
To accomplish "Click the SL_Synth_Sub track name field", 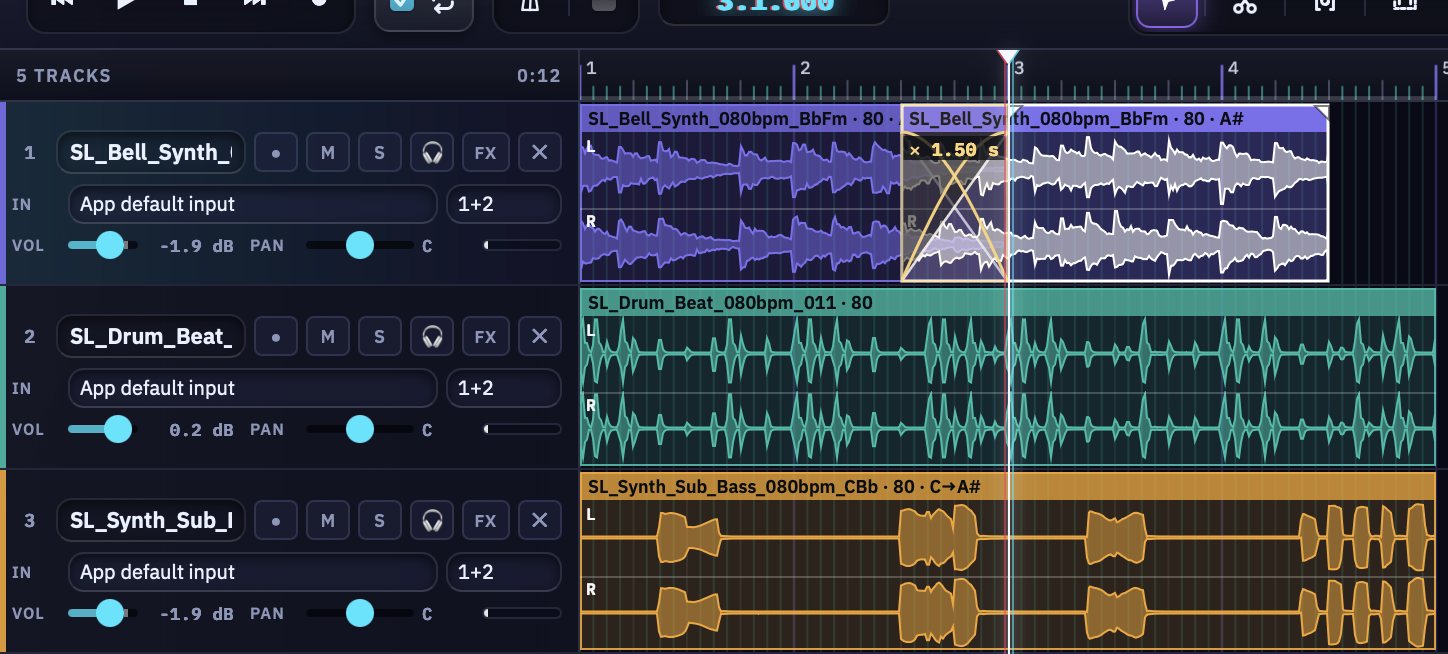I will pyautogui.click(x=151, y=521).
